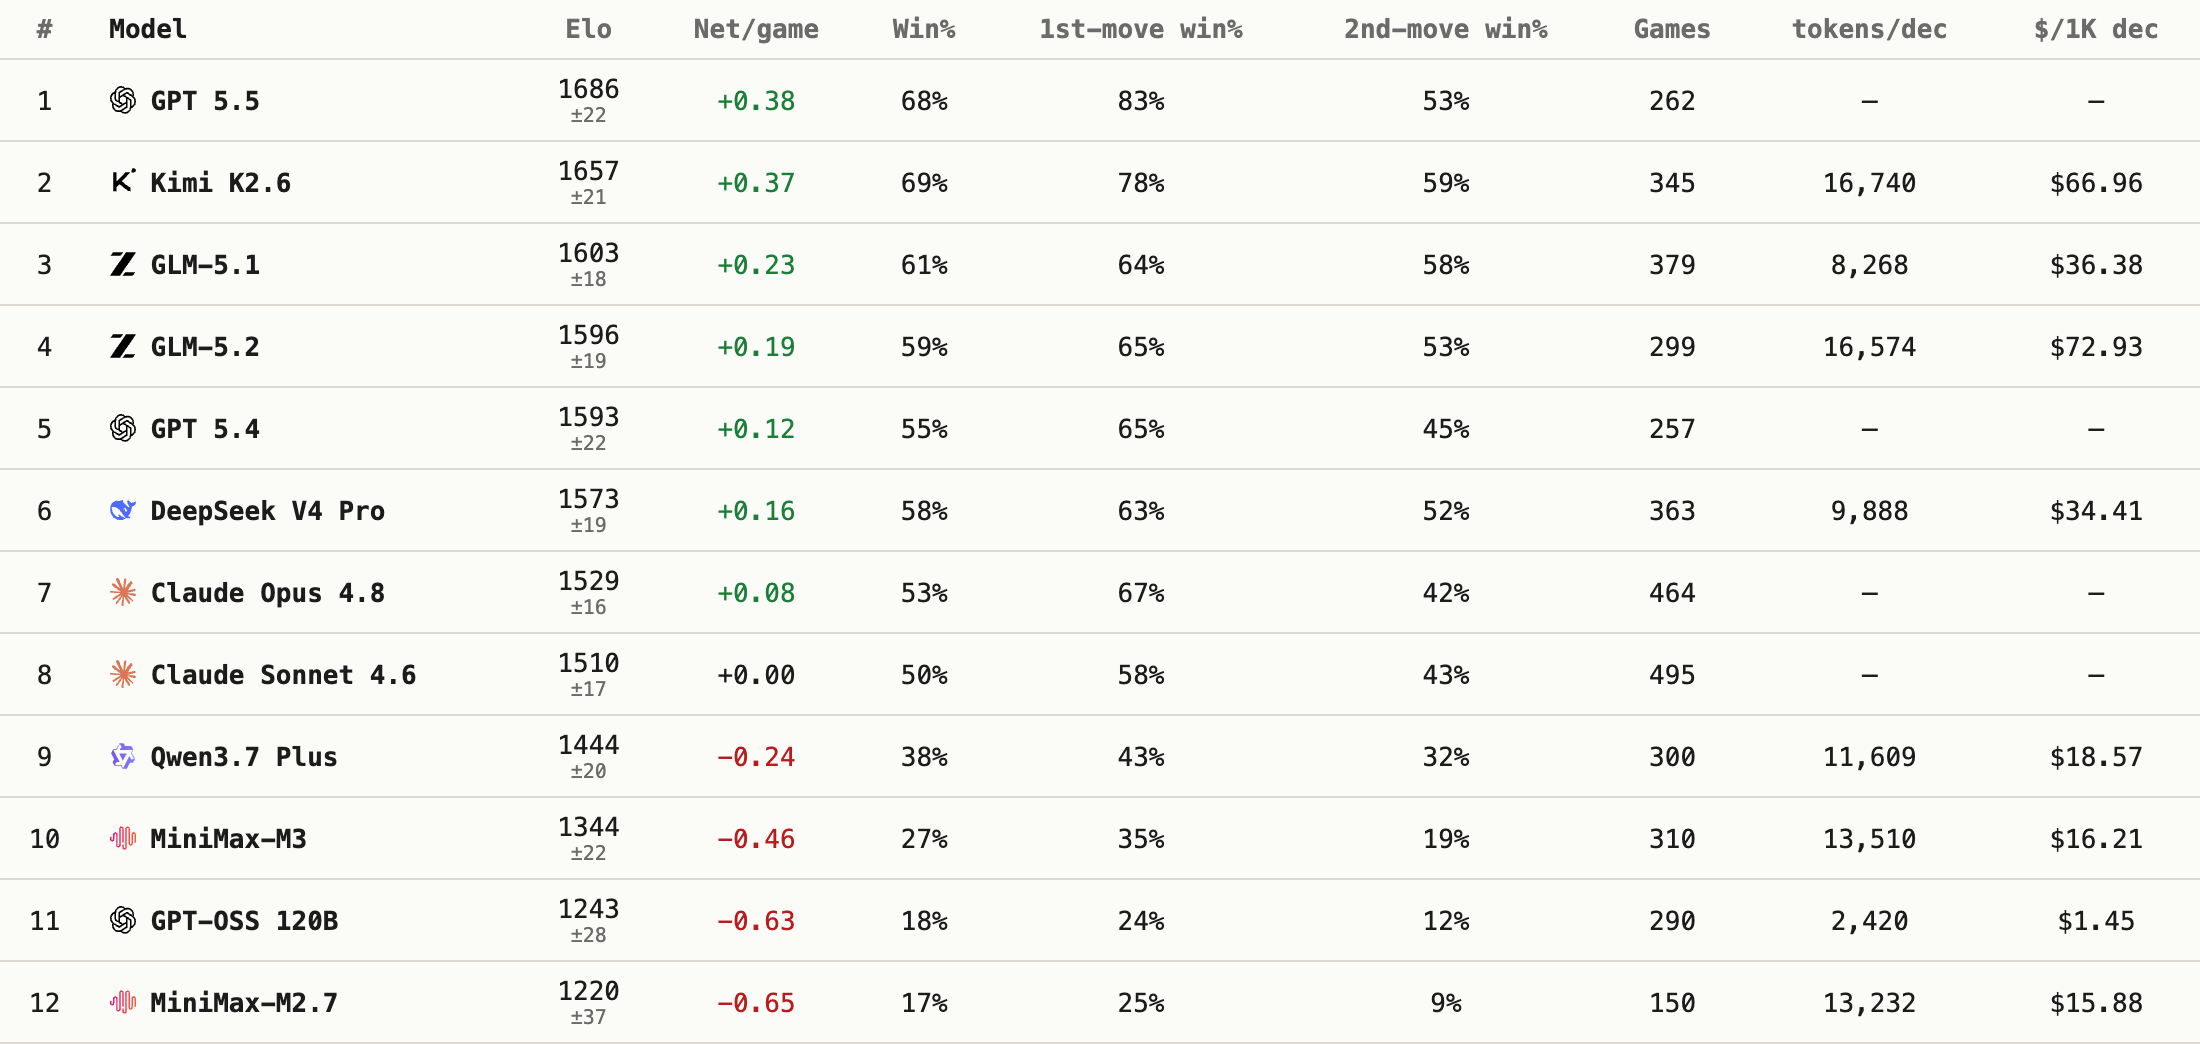This screenshot has width=2200, height=1044.
Task: Click the Z logo next to GLM-5.1
Action: (123, 264)
